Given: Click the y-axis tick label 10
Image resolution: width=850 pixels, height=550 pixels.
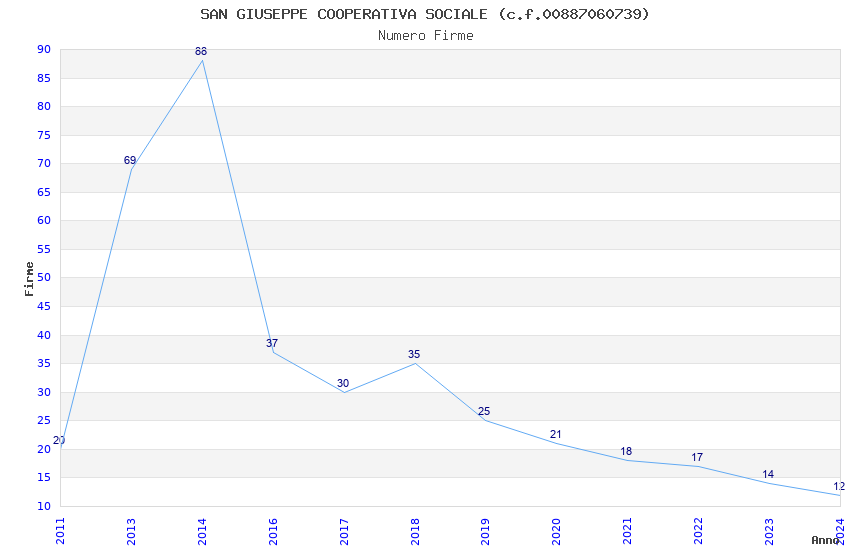Looking at the screenshot, I should coord(44,506).
